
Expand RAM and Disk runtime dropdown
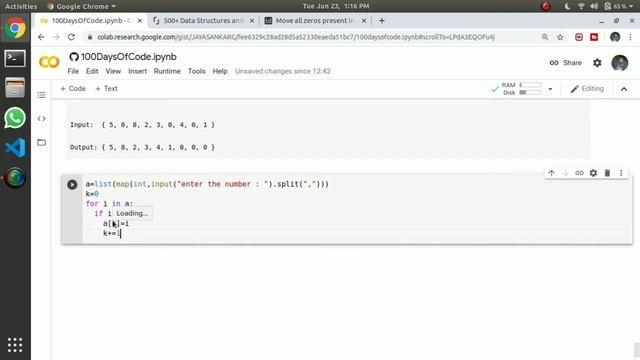(550, 89)
